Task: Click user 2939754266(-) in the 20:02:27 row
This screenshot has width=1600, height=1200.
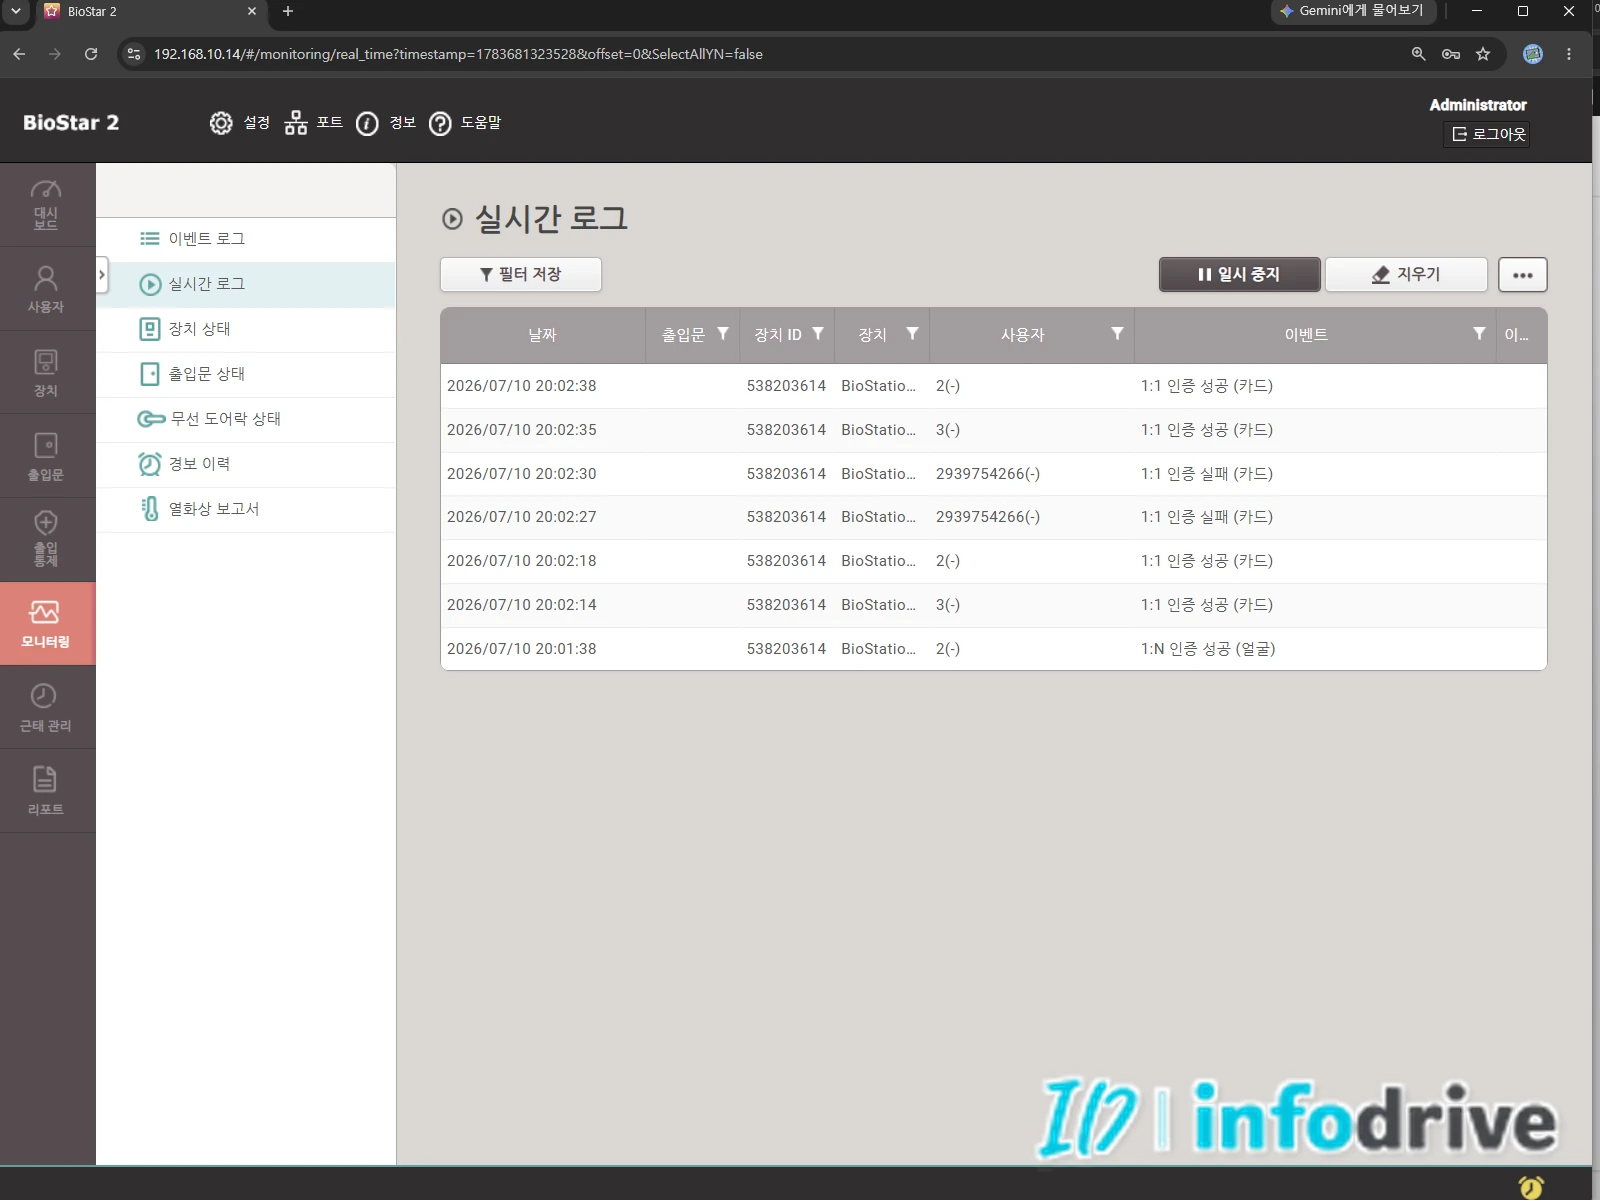Action: (x=988, y=517)
